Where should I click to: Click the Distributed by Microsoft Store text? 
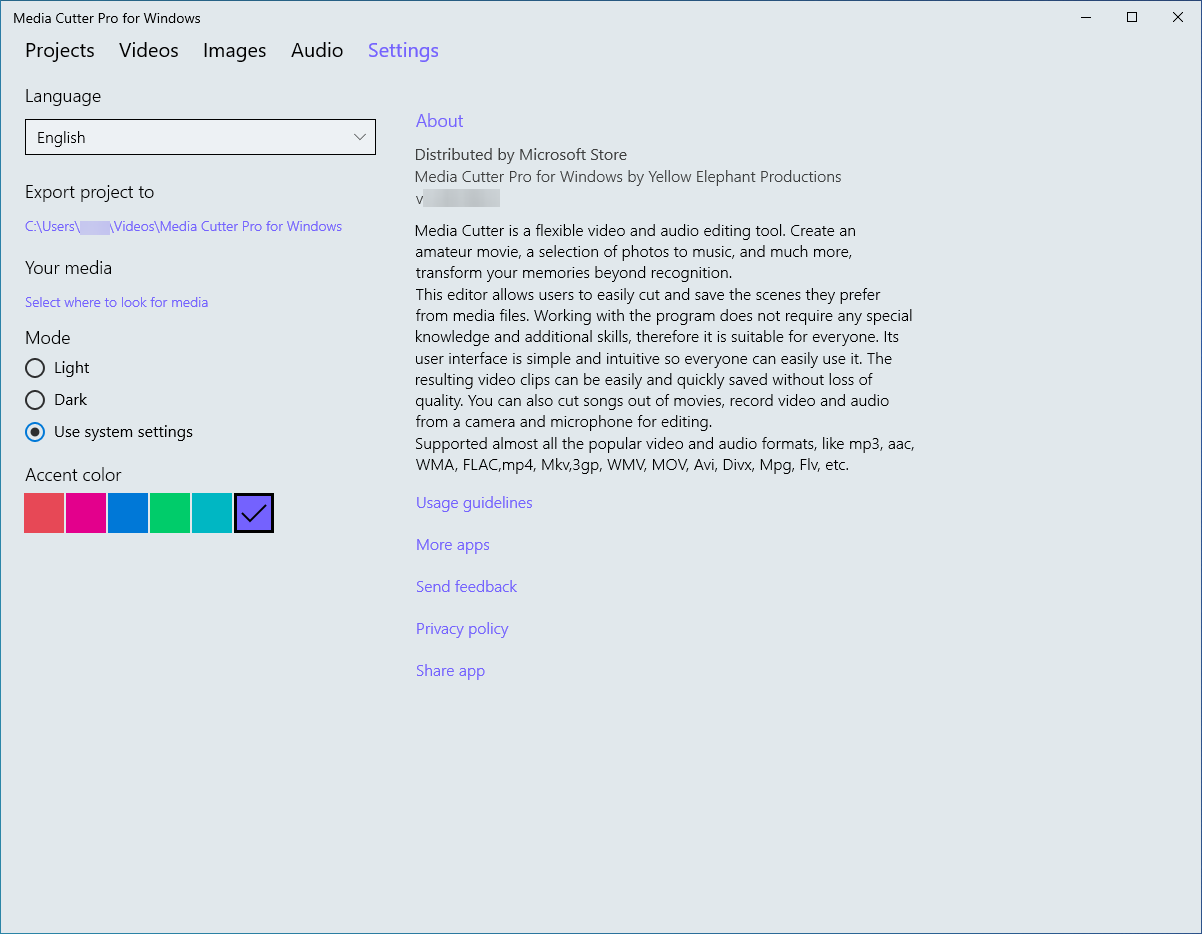click(x=521, y=155)
